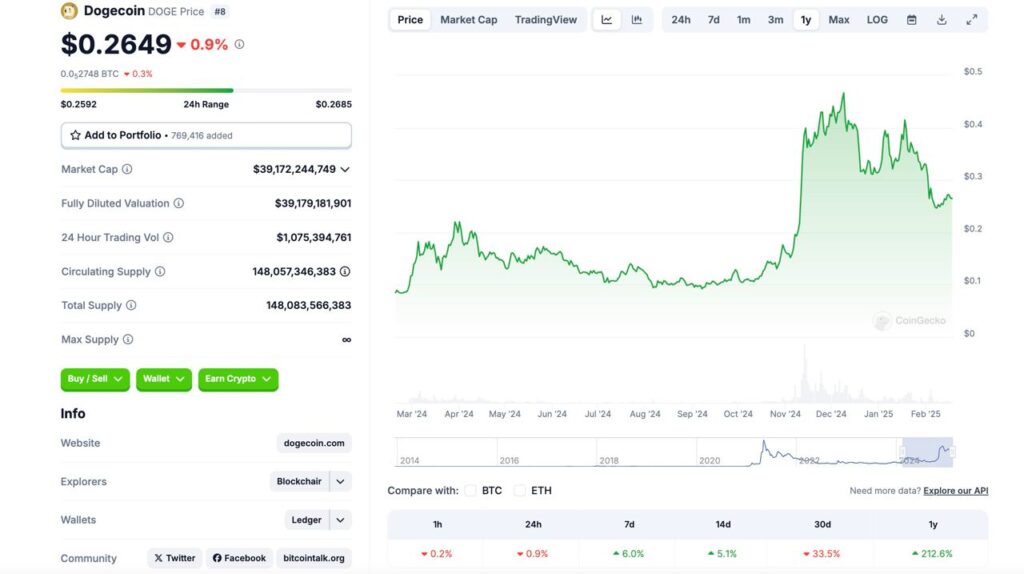Screen dimensions: 1024x574
Task: Show Fully Diluted Valuation info icon
Action: coord(178,203)
